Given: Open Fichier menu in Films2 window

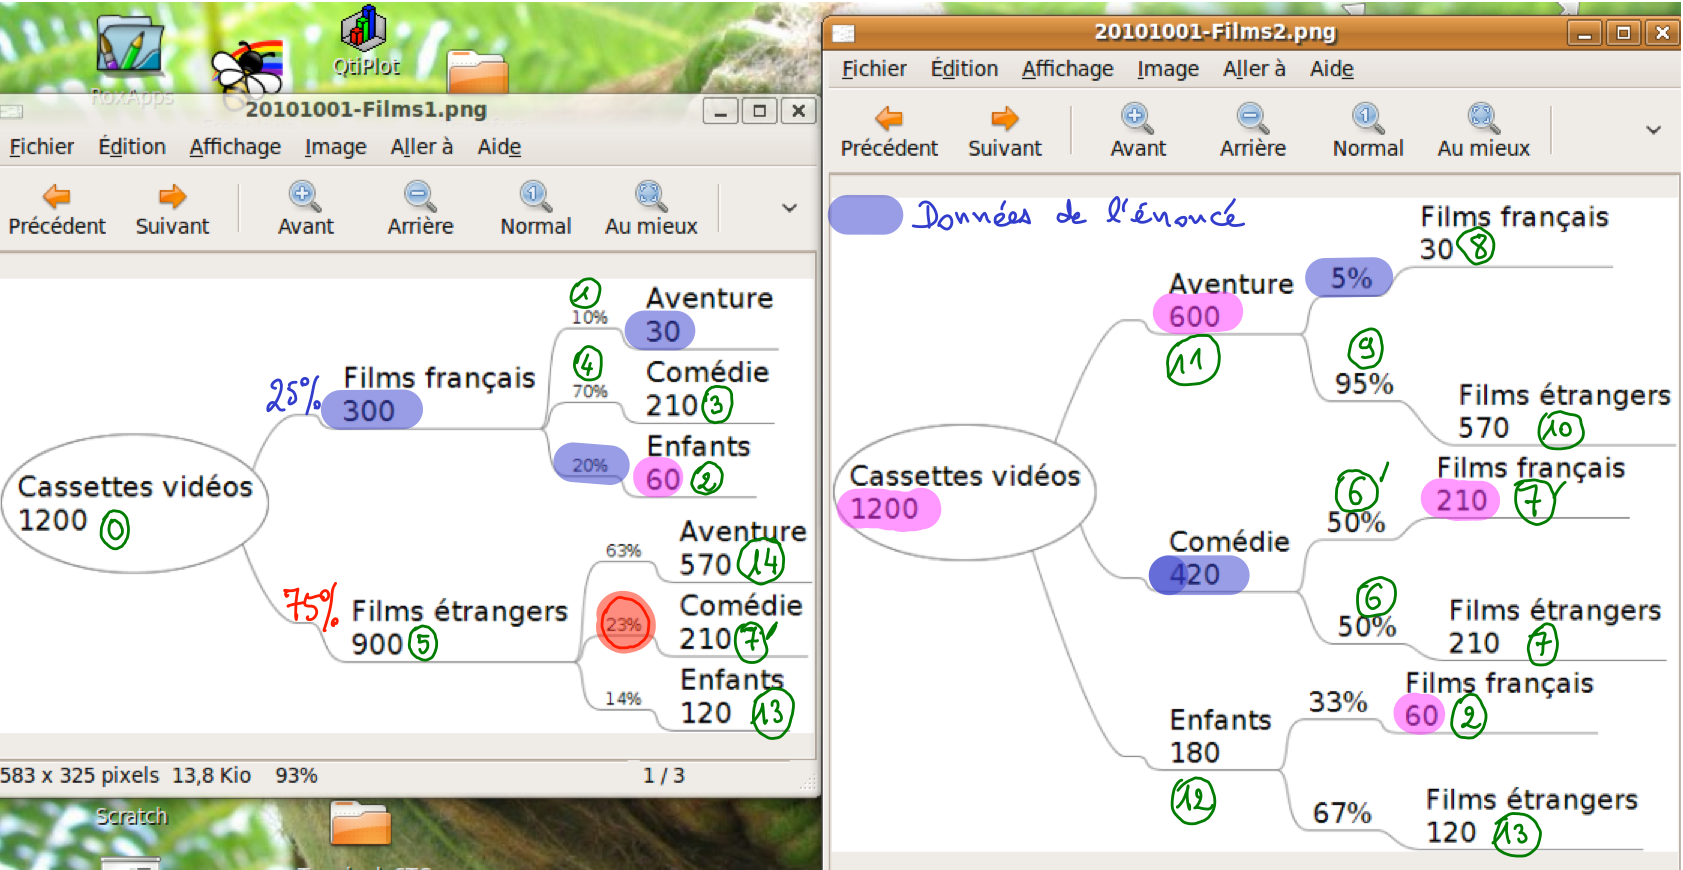Looking at the screenshot, I should (x=874, y=69).
